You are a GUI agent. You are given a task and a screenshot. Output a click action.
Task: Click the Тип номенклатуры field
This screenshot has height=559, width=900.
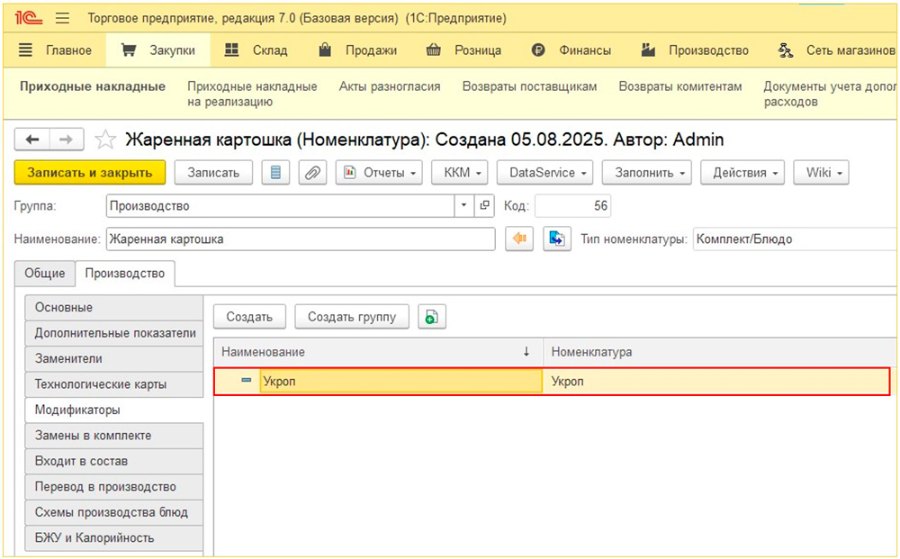pos(795,239)
